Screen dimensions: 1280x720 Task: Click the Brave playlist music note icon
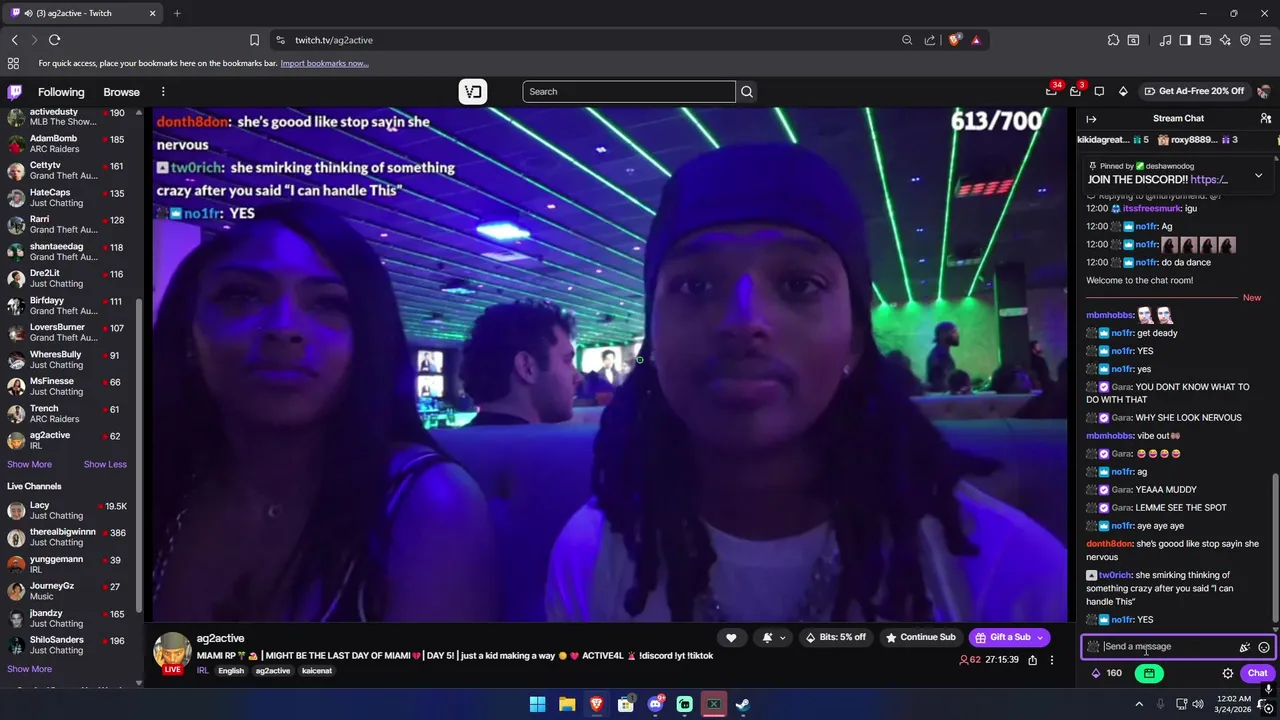tap(1165, 40)
